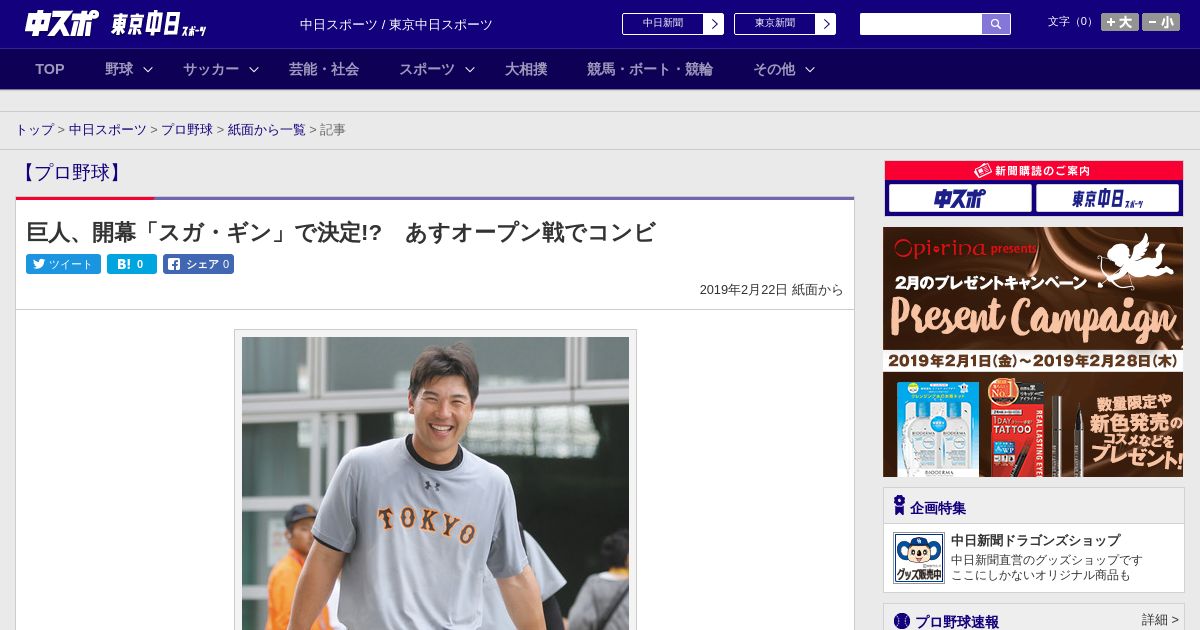This screenshot has height=630, width=1200.
Task: Click 新聞購読のご案内 banner heading
Action: tap(1033, 171)
